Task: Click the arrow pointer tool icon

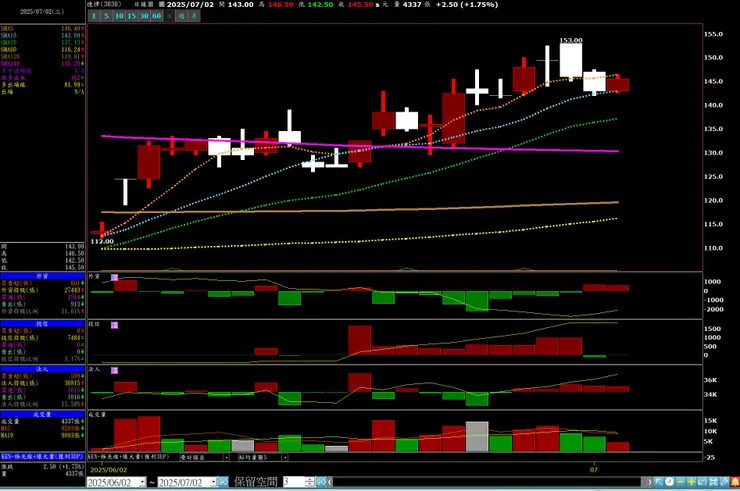Action: pos(659,482)
